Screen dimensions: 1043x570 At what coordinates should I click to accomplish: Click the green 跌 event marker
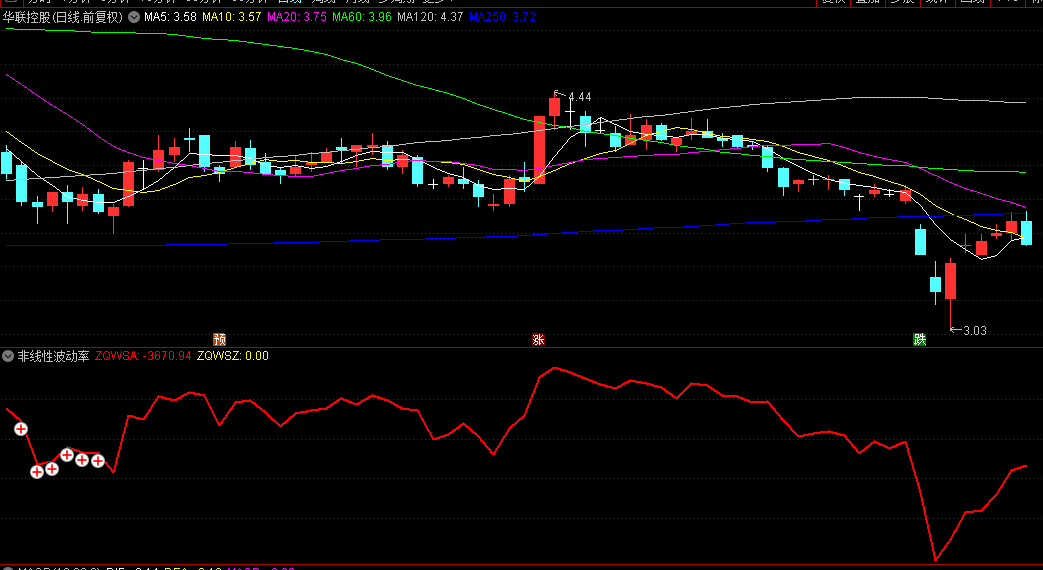[x=920, y=340]
